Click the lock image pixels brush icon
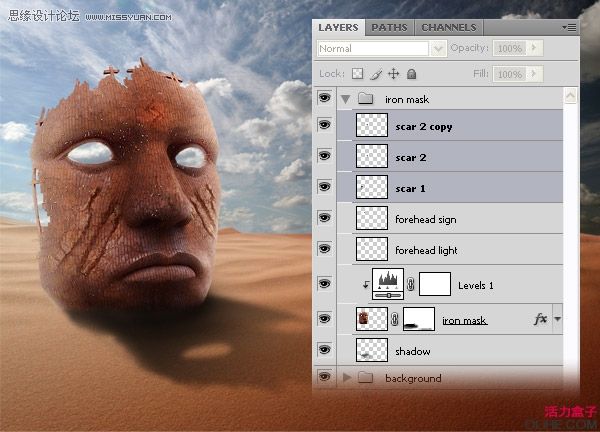 (376, 74)
